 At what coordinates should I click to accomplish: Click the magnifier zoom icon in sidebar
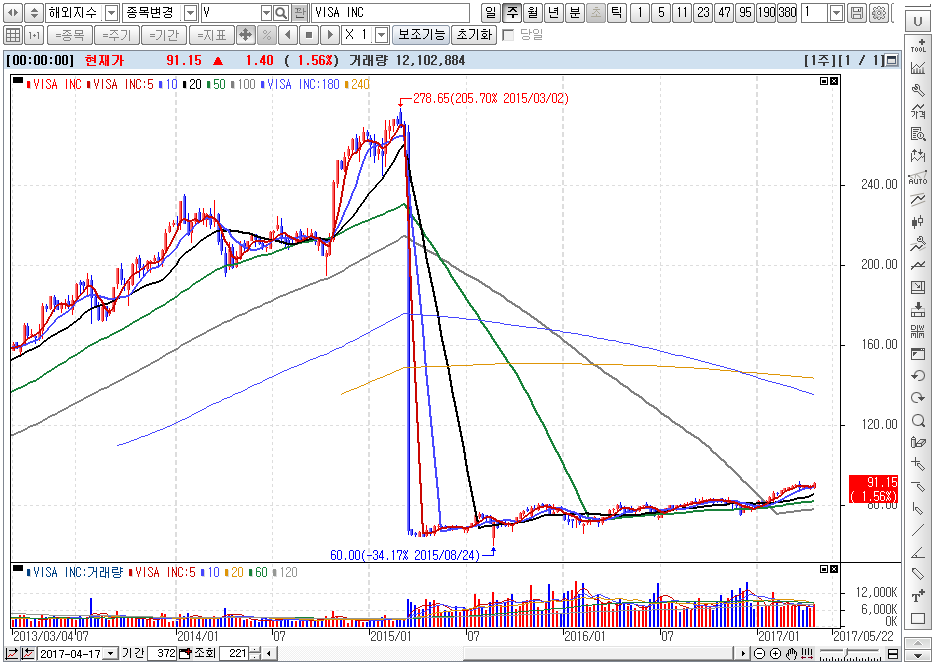[x=918, y=420]
